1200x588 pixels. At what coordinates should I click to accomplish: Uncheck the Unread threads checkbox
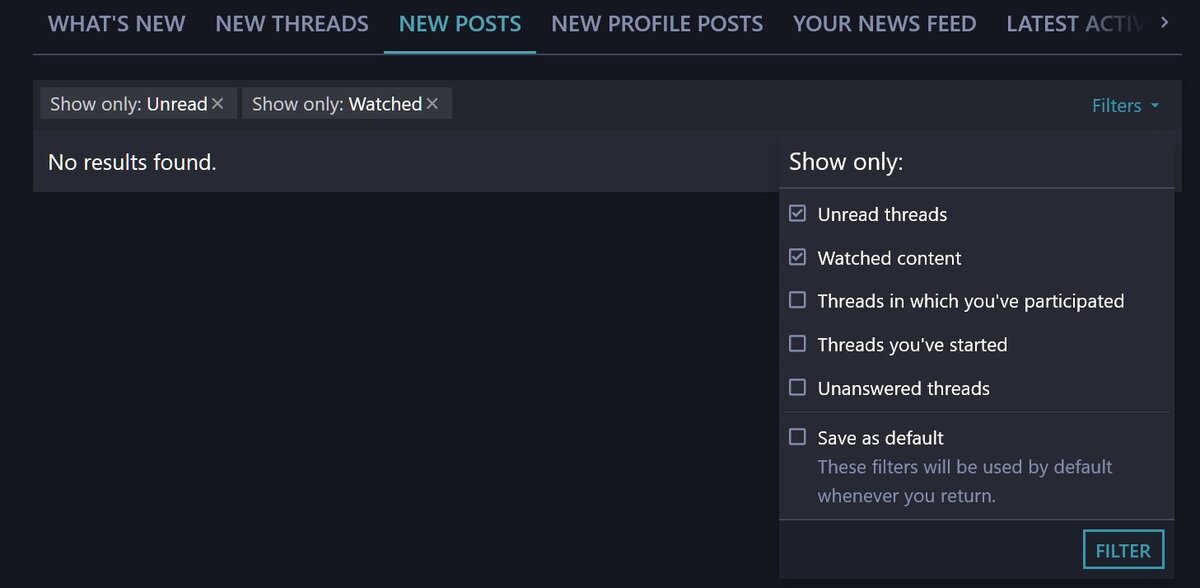(x=797, y=214)
